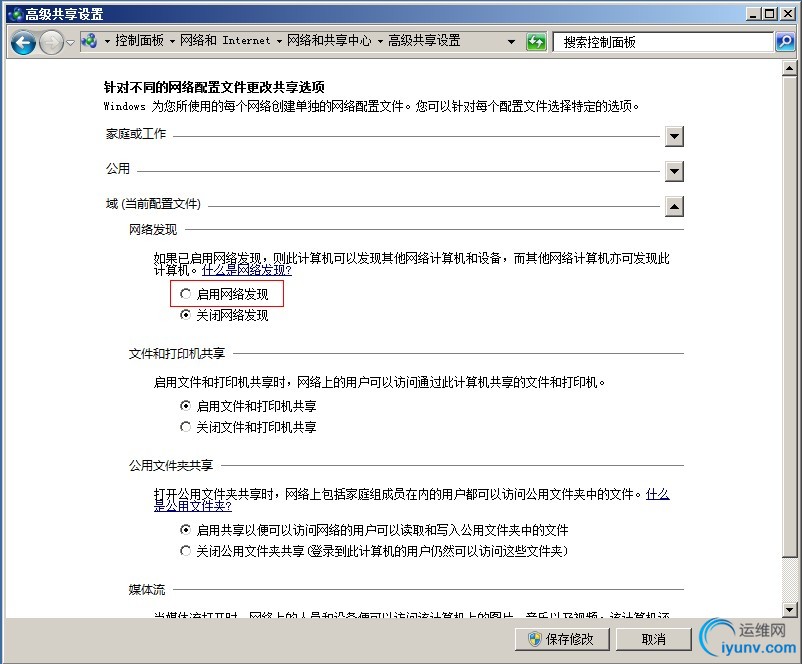This screenshot has width=802, height=664.
Task: Click in the 搜索控制面板 search field
Action: point(663,42)
